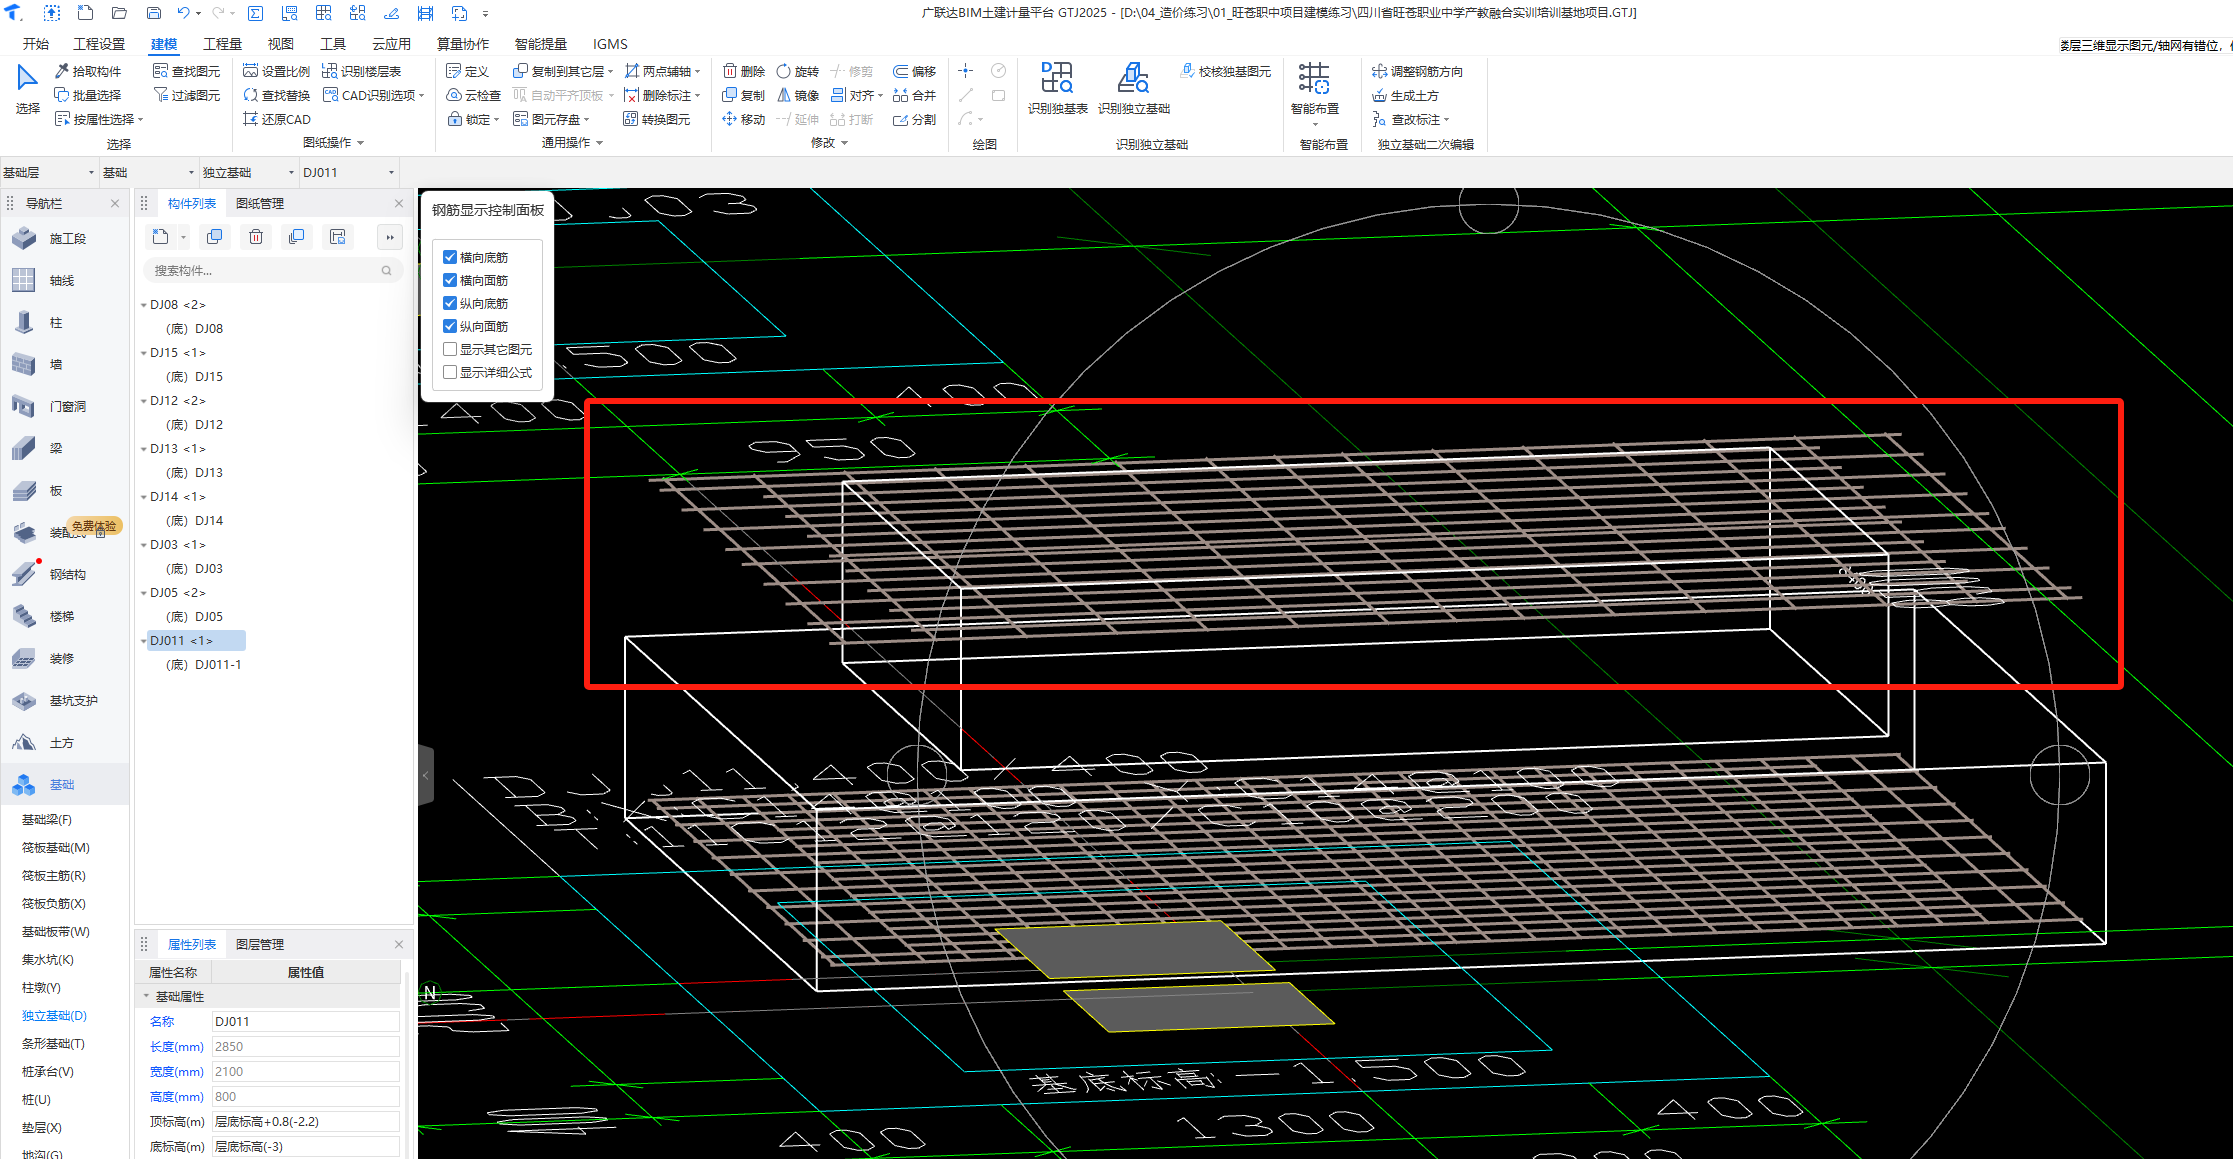Viewport: 2233px width, 1159px height.
Task: Click 生成土方 generate earthwork
Action: (x=1404, y=95)
